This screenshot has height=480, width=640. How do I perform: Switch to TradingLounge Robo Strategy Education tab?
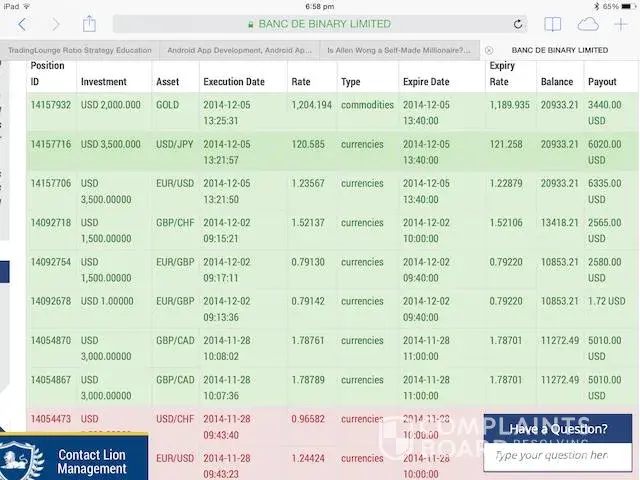80,50
